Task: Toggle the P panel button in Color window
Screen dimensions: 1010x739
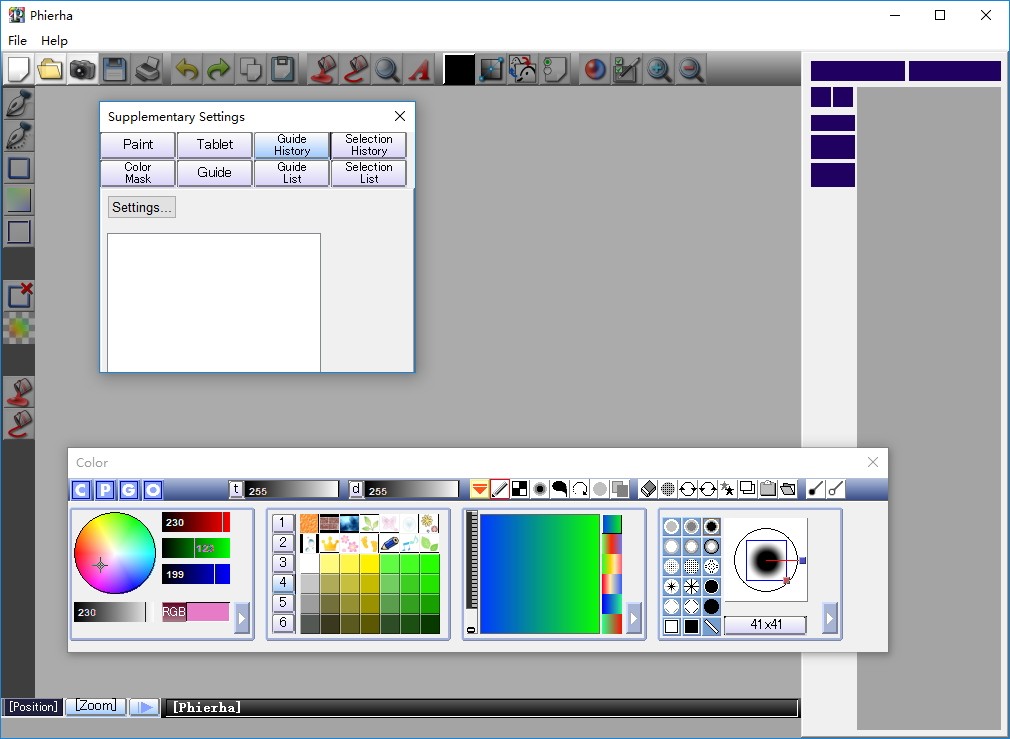Action: coord(104,490)
